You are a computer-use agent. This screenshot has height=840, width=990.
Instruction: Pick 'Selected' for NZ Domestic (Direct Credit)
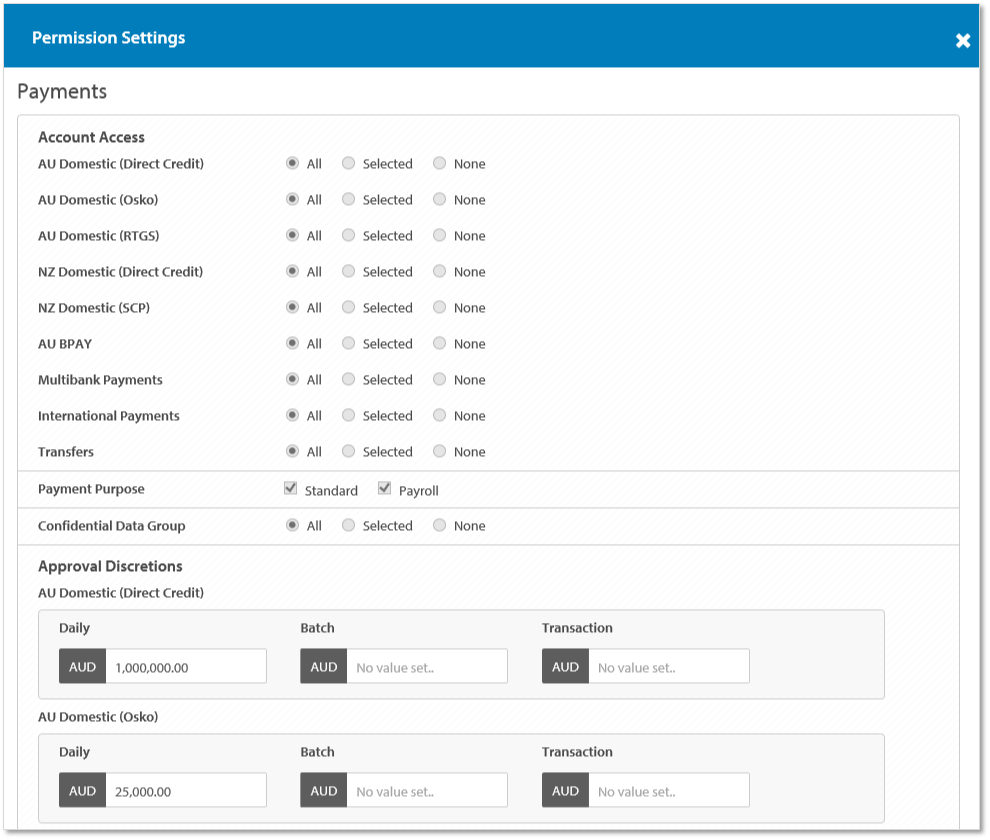tap(348, 272)
